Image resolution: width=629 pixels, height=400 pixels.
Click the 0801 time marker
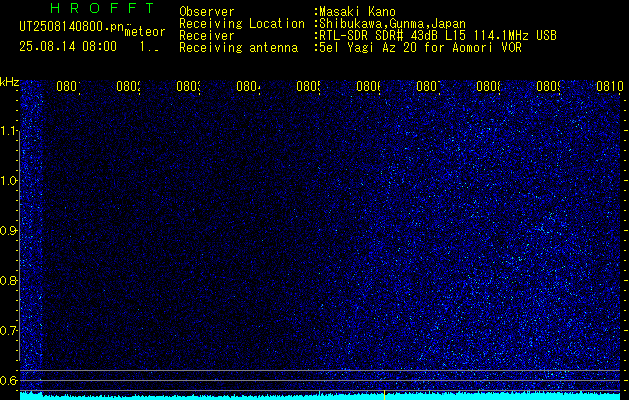68,86
